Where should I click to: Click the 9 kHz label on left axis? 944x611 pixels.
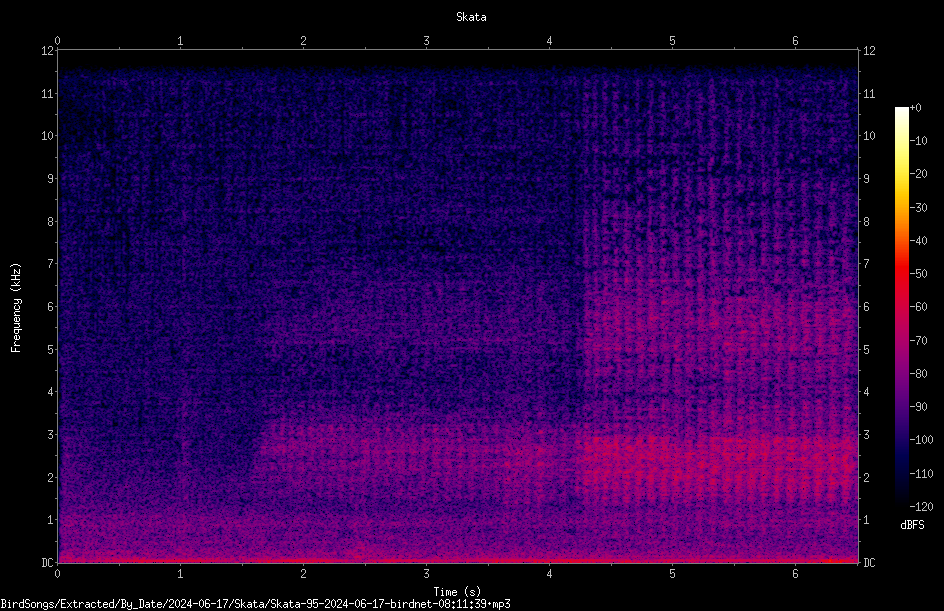(x=51, y=178)
